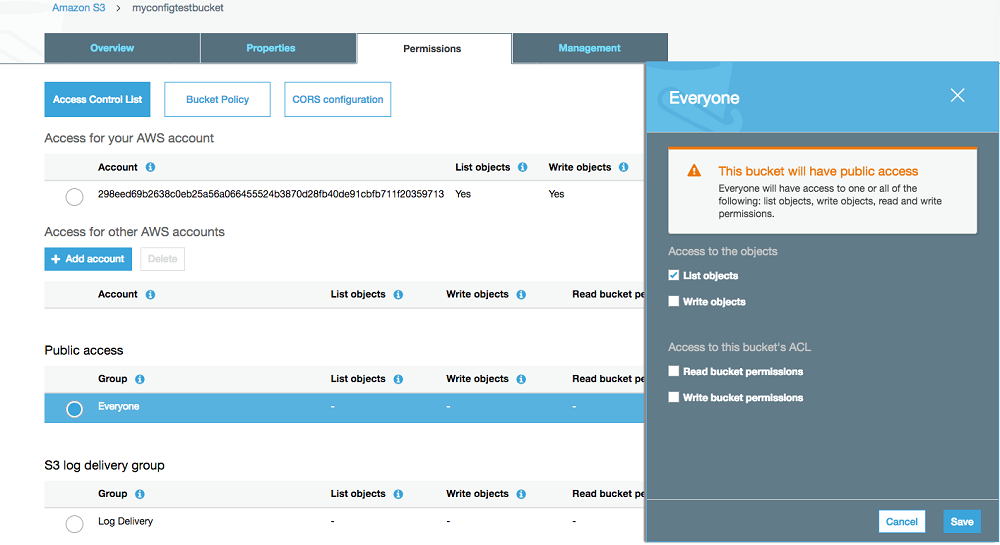
Task: Enable the Write objects checkbox
Action: coord(674,302)
